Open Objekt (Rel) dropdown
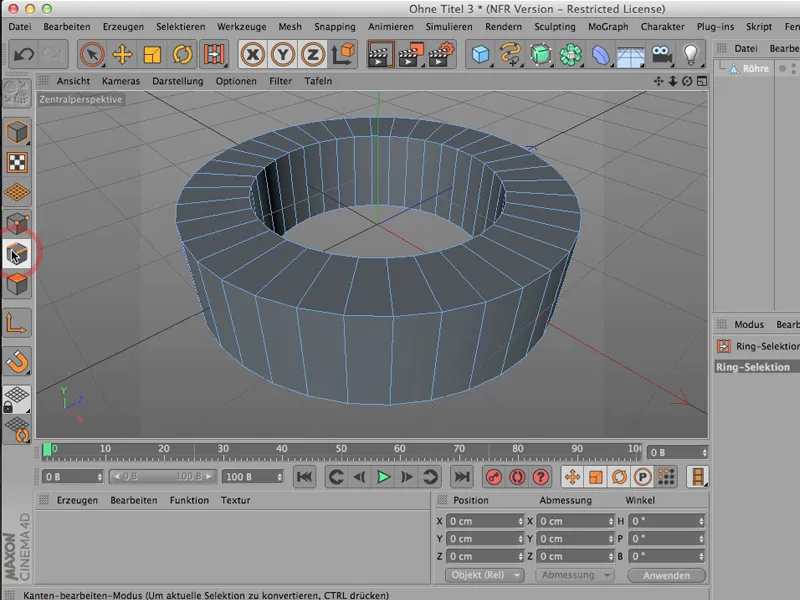This screenshot has height=600, width=800. pyautogui.click(x=485, y=575)
